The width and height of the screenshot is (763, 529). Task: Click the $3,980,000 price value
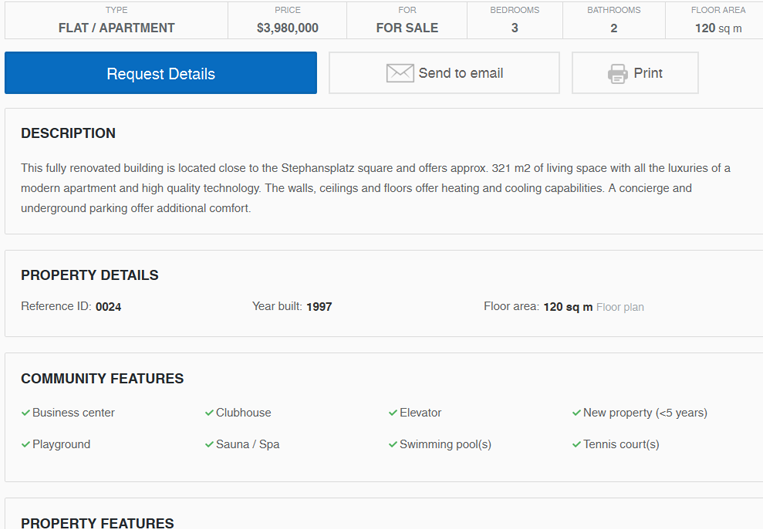coord(288,28)
